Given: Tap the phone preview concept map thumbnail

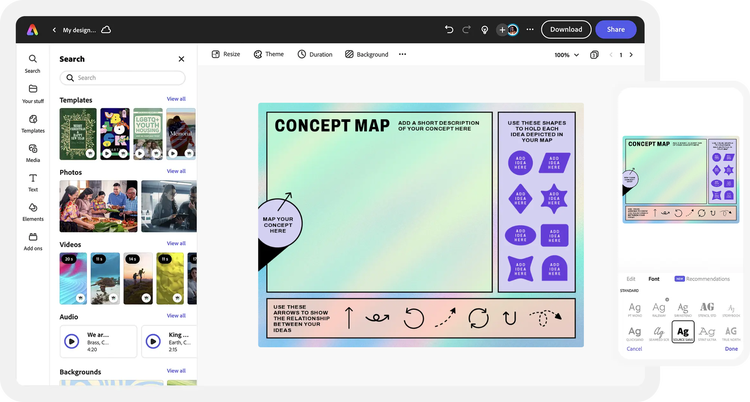Looking at the screenshot, I should pos(681,179).
